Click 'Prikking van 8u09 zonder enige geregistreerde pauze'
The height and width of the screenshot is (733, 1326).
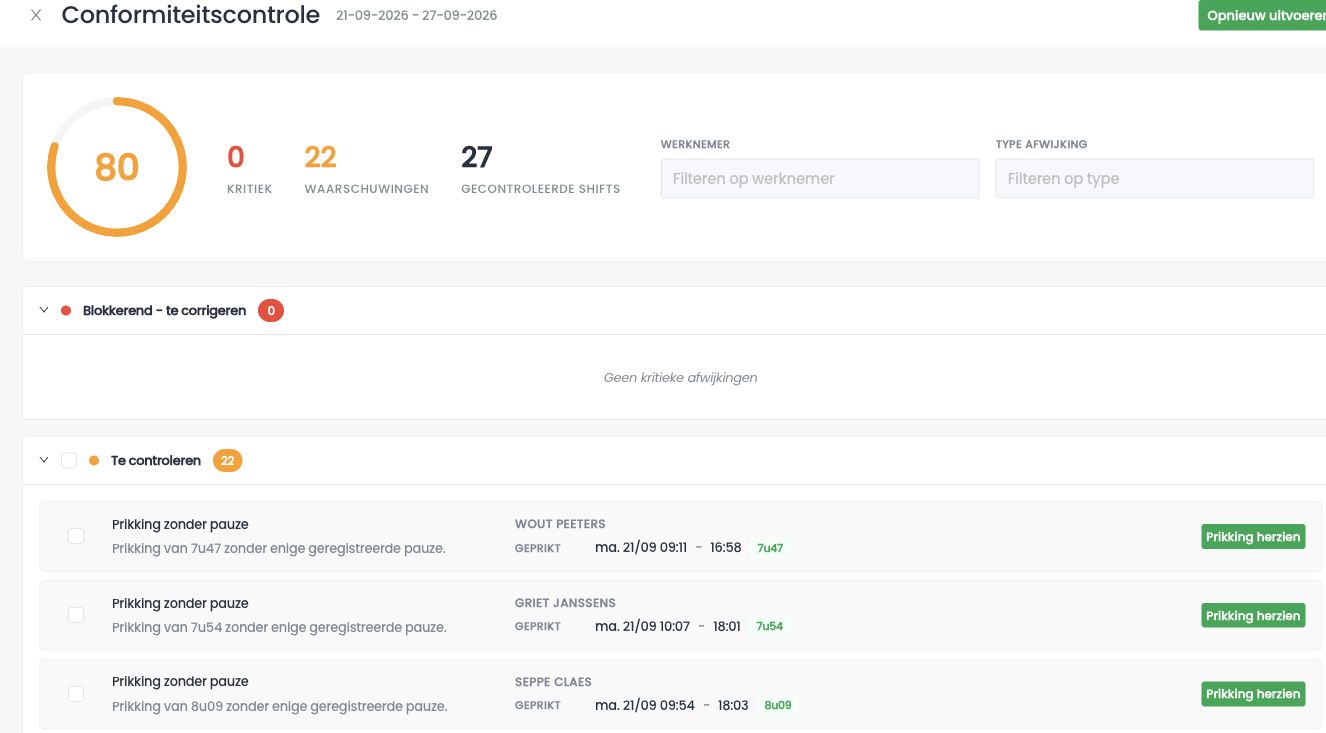coord(280,706)
